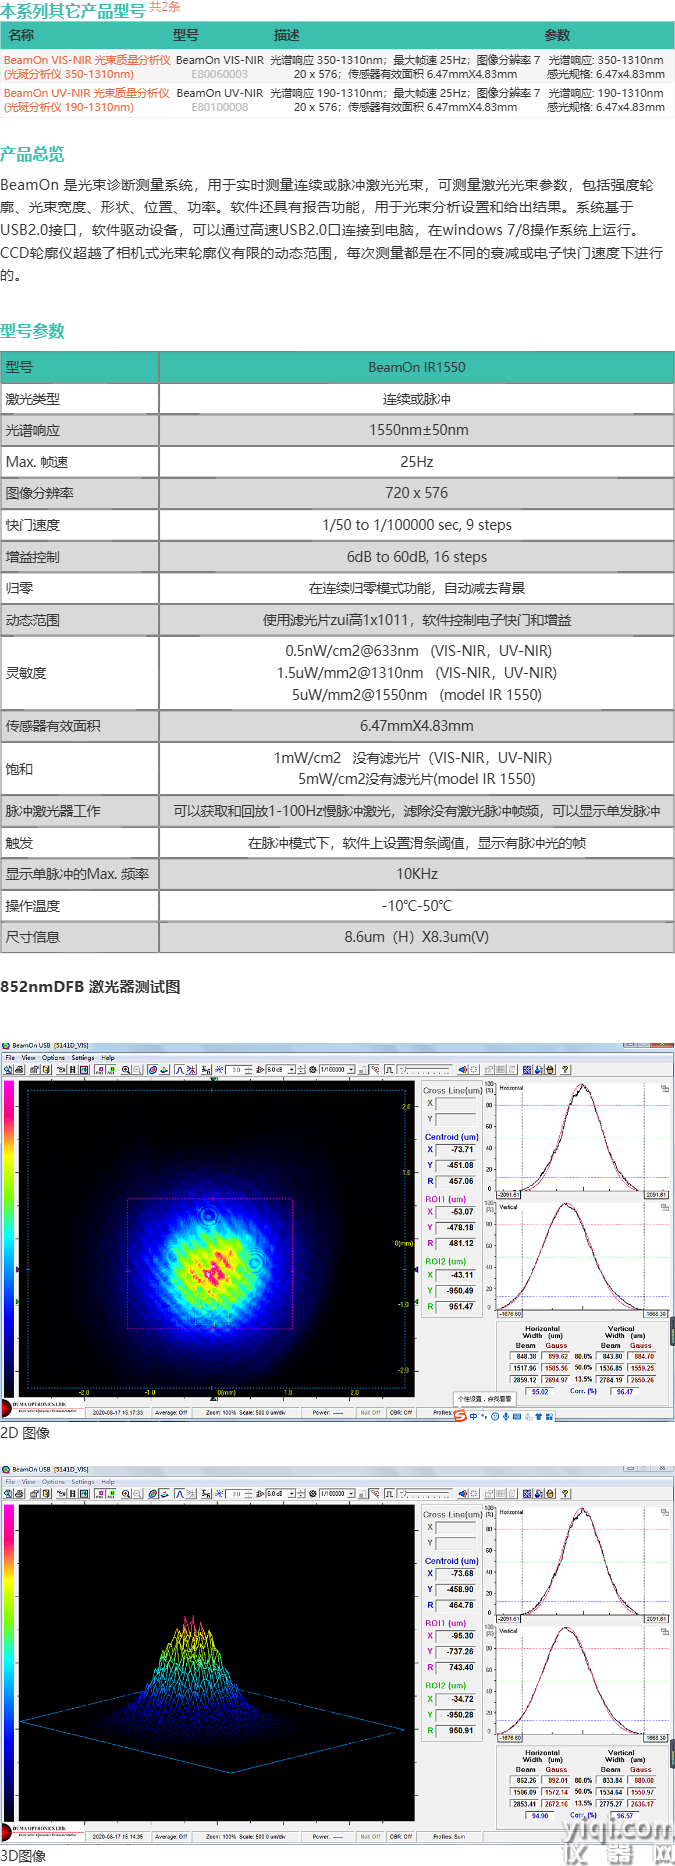Click zoom-out magnifier in 2D window toolbar
The image size is (675, 1866).
click(136, 1069)
